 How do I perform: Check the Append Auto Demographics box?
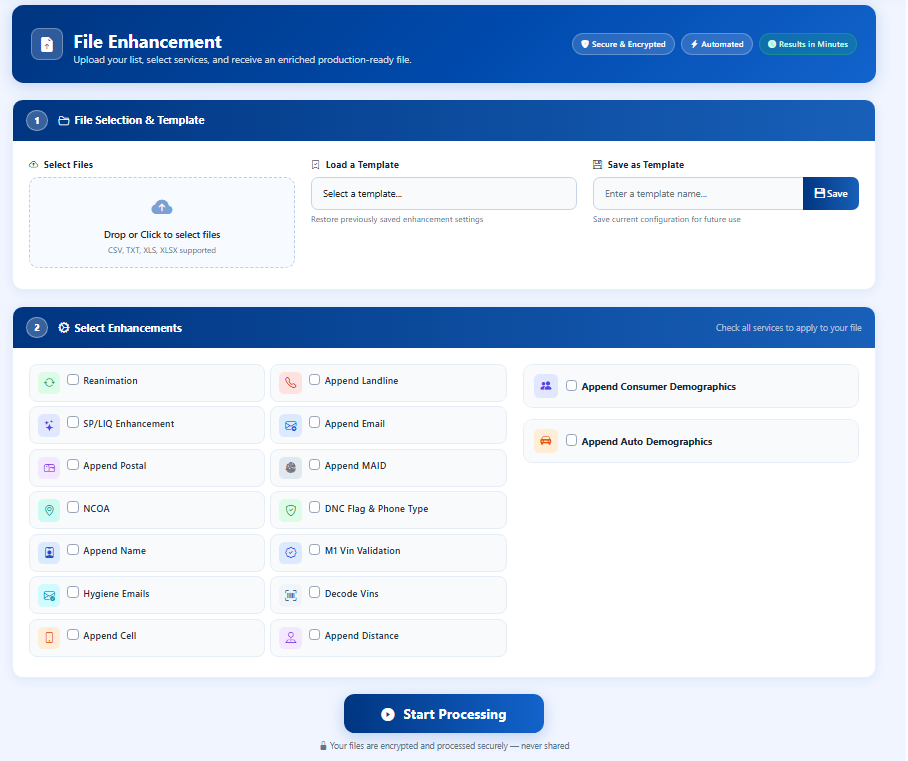[x=572, y=440]
